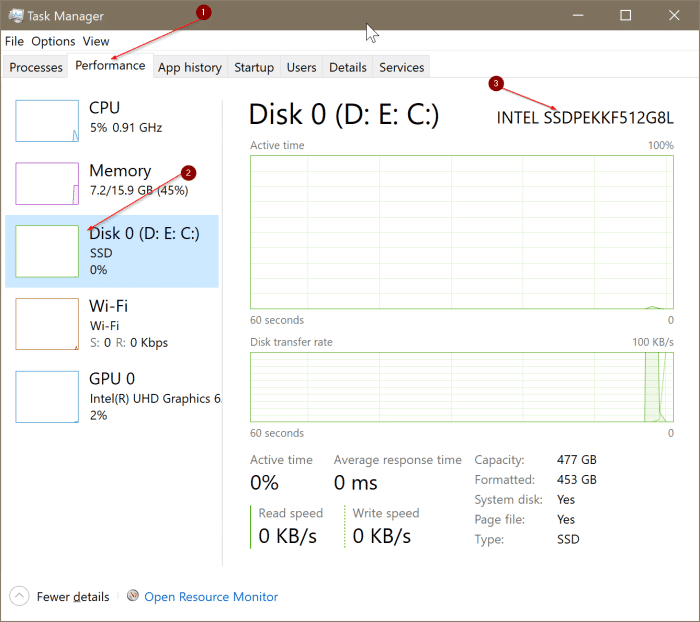Switch to the App history tab
This screenshot has width=700, height=622.
tap(190, 67)
